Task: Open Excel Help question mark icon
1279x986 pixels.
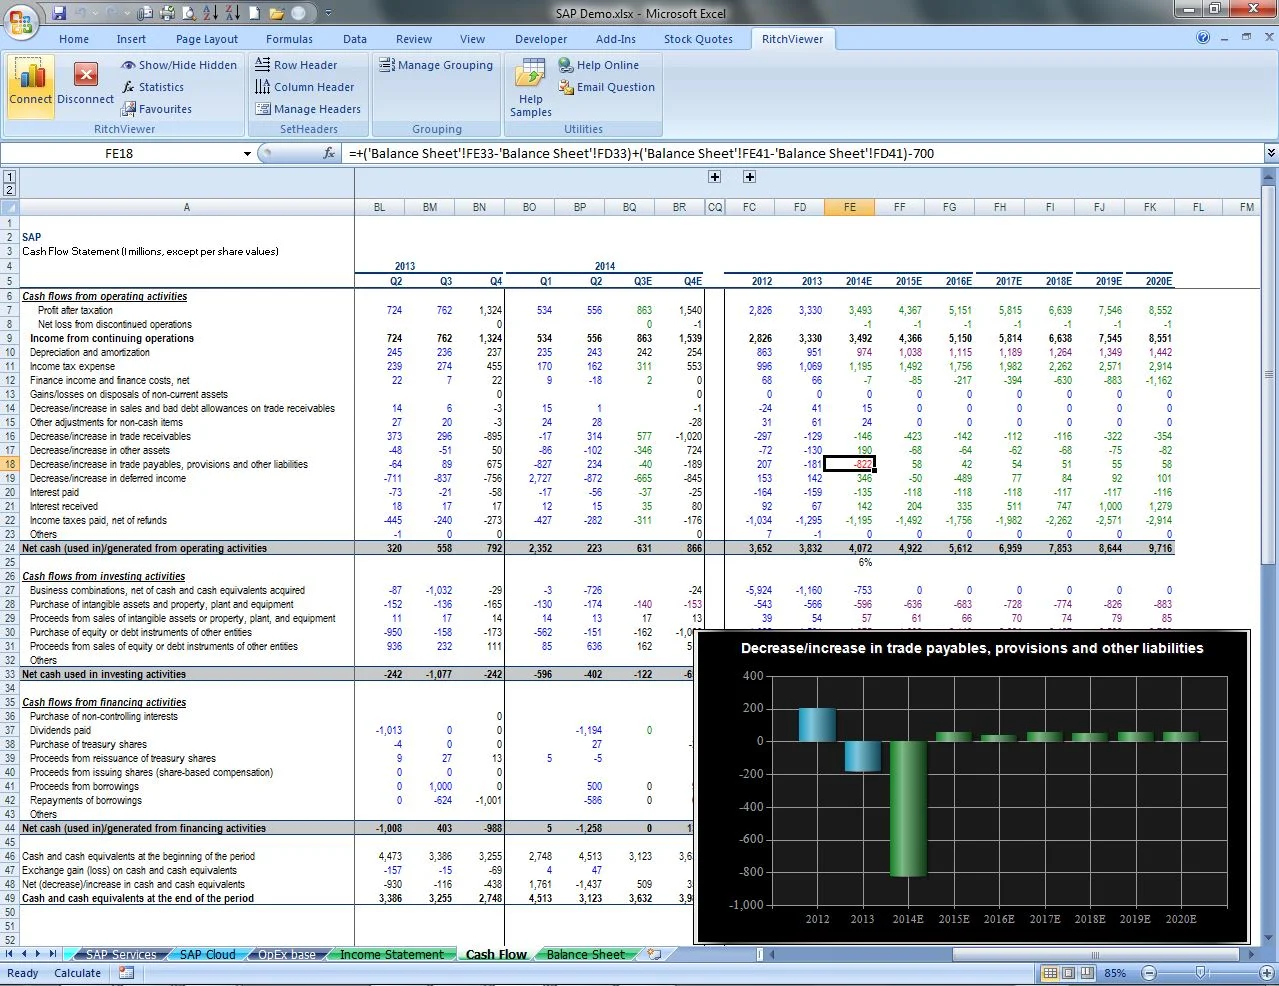Action: click(1203, 38)
